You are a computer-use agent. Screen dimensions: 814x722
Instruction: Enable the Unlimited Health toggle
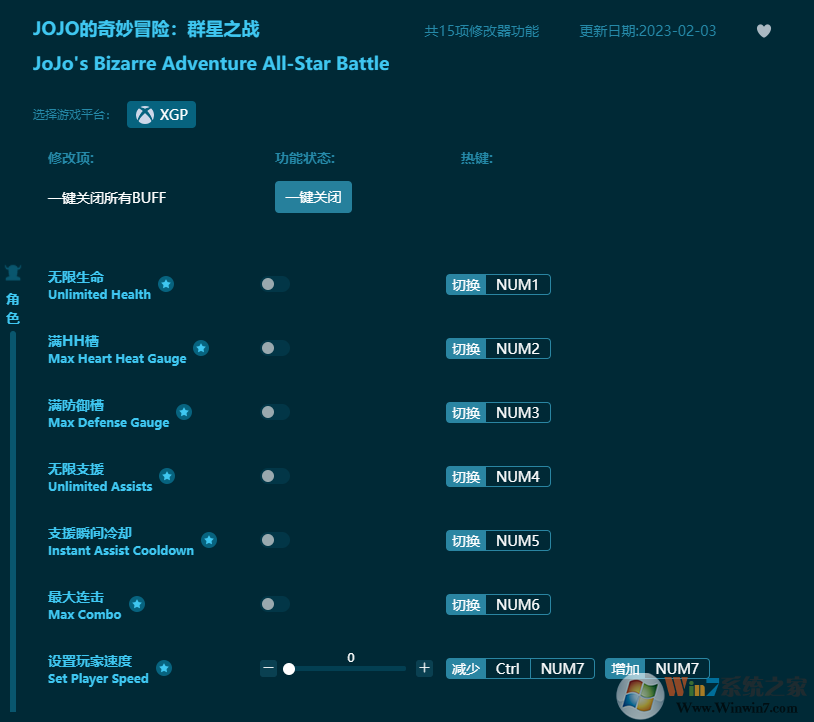coord(274,284)
